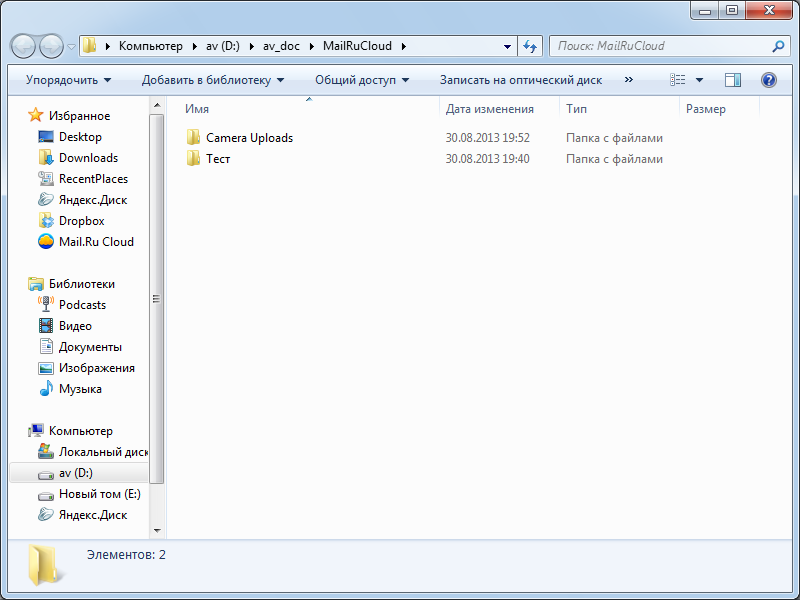Show more toolbar commands chevron
This screenshot has height=600, width=800.
[x=629, y=80]
